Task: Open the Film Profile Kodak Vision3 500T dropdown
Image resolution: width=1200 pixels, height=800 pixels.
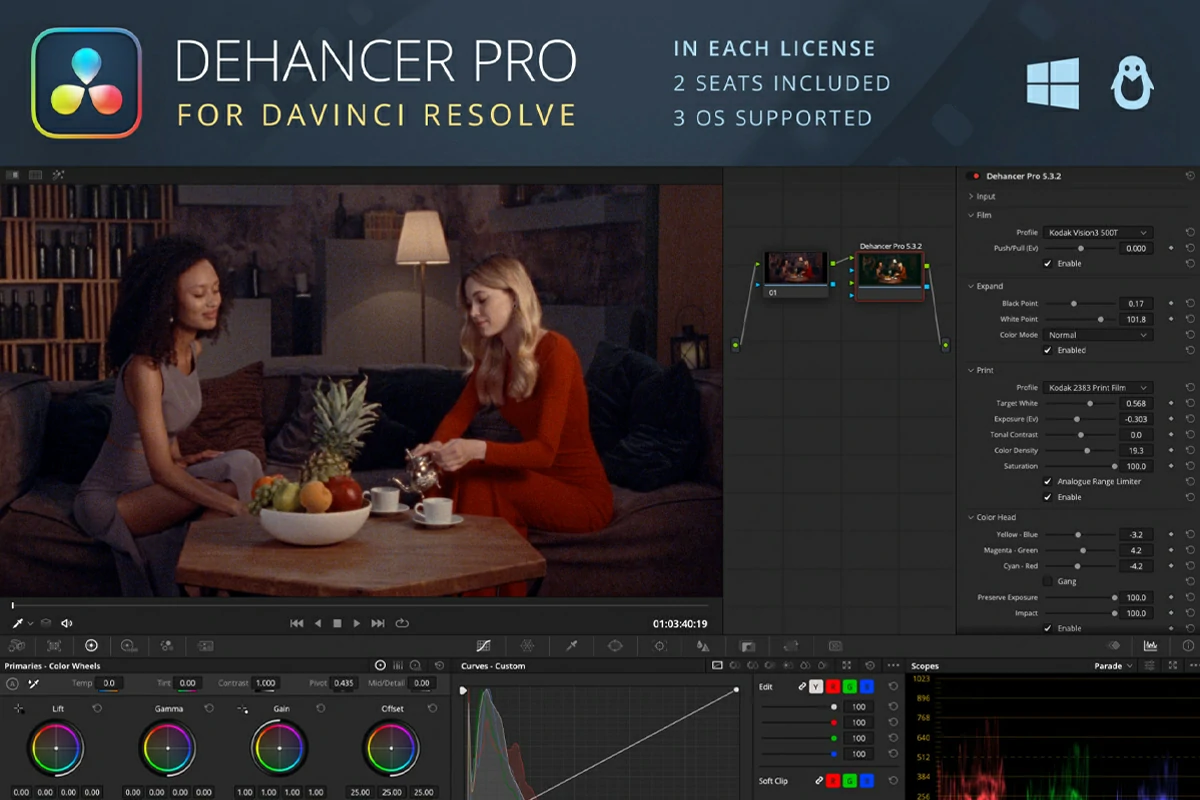Action: click(1098, 232)
